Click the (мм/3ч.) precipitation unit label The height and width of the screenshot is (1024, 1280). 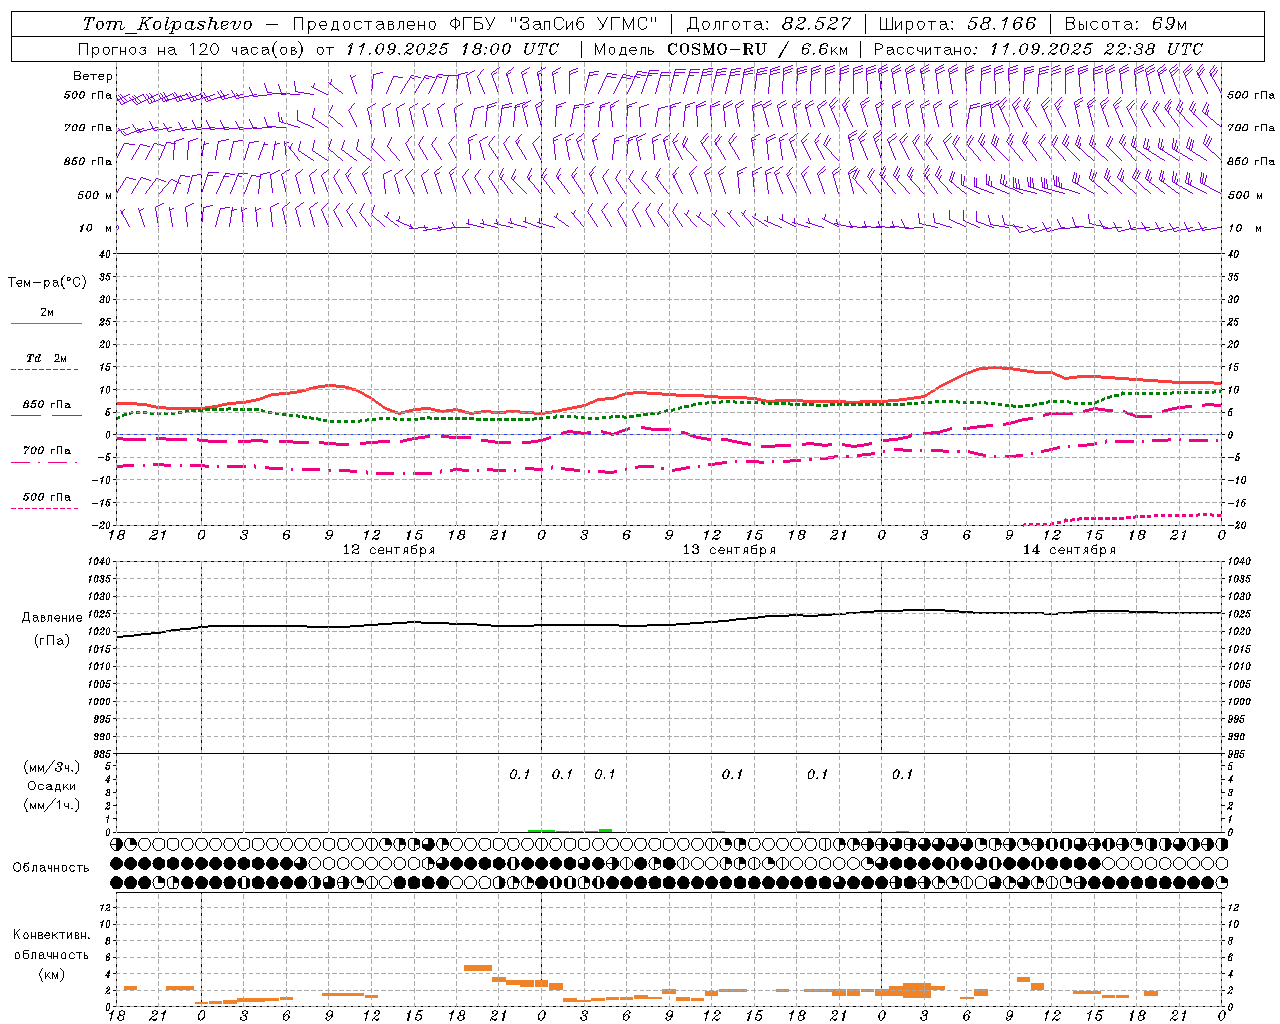(x=52, y=767)
